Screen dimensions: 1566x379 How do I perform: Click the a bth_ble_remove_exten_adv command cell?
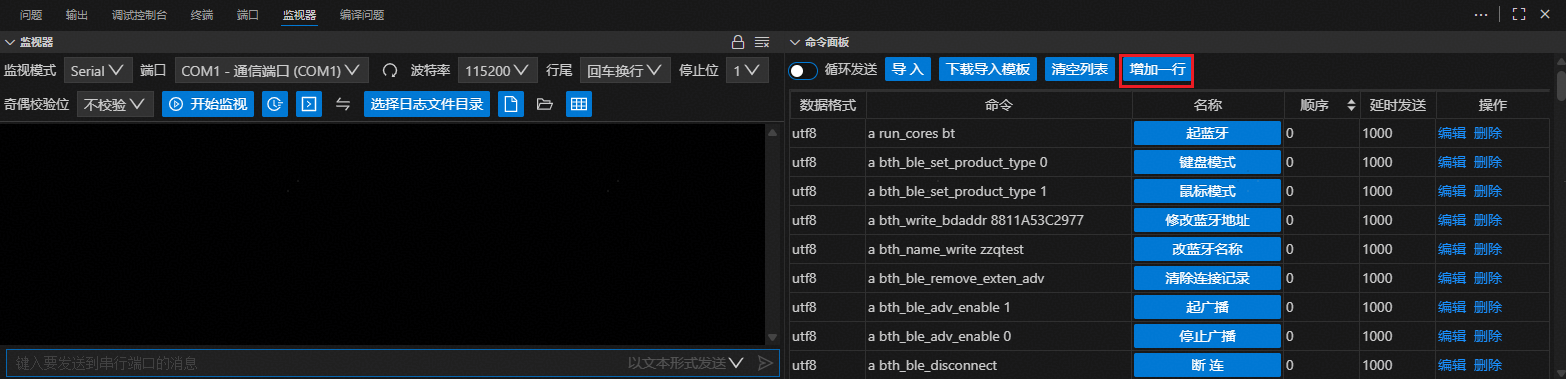point(998,278)
